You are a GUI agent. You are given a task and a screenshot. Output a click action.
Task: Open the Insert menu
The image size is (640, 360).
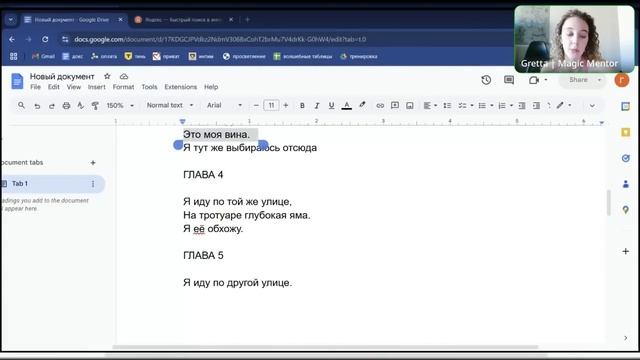point(96,87)
